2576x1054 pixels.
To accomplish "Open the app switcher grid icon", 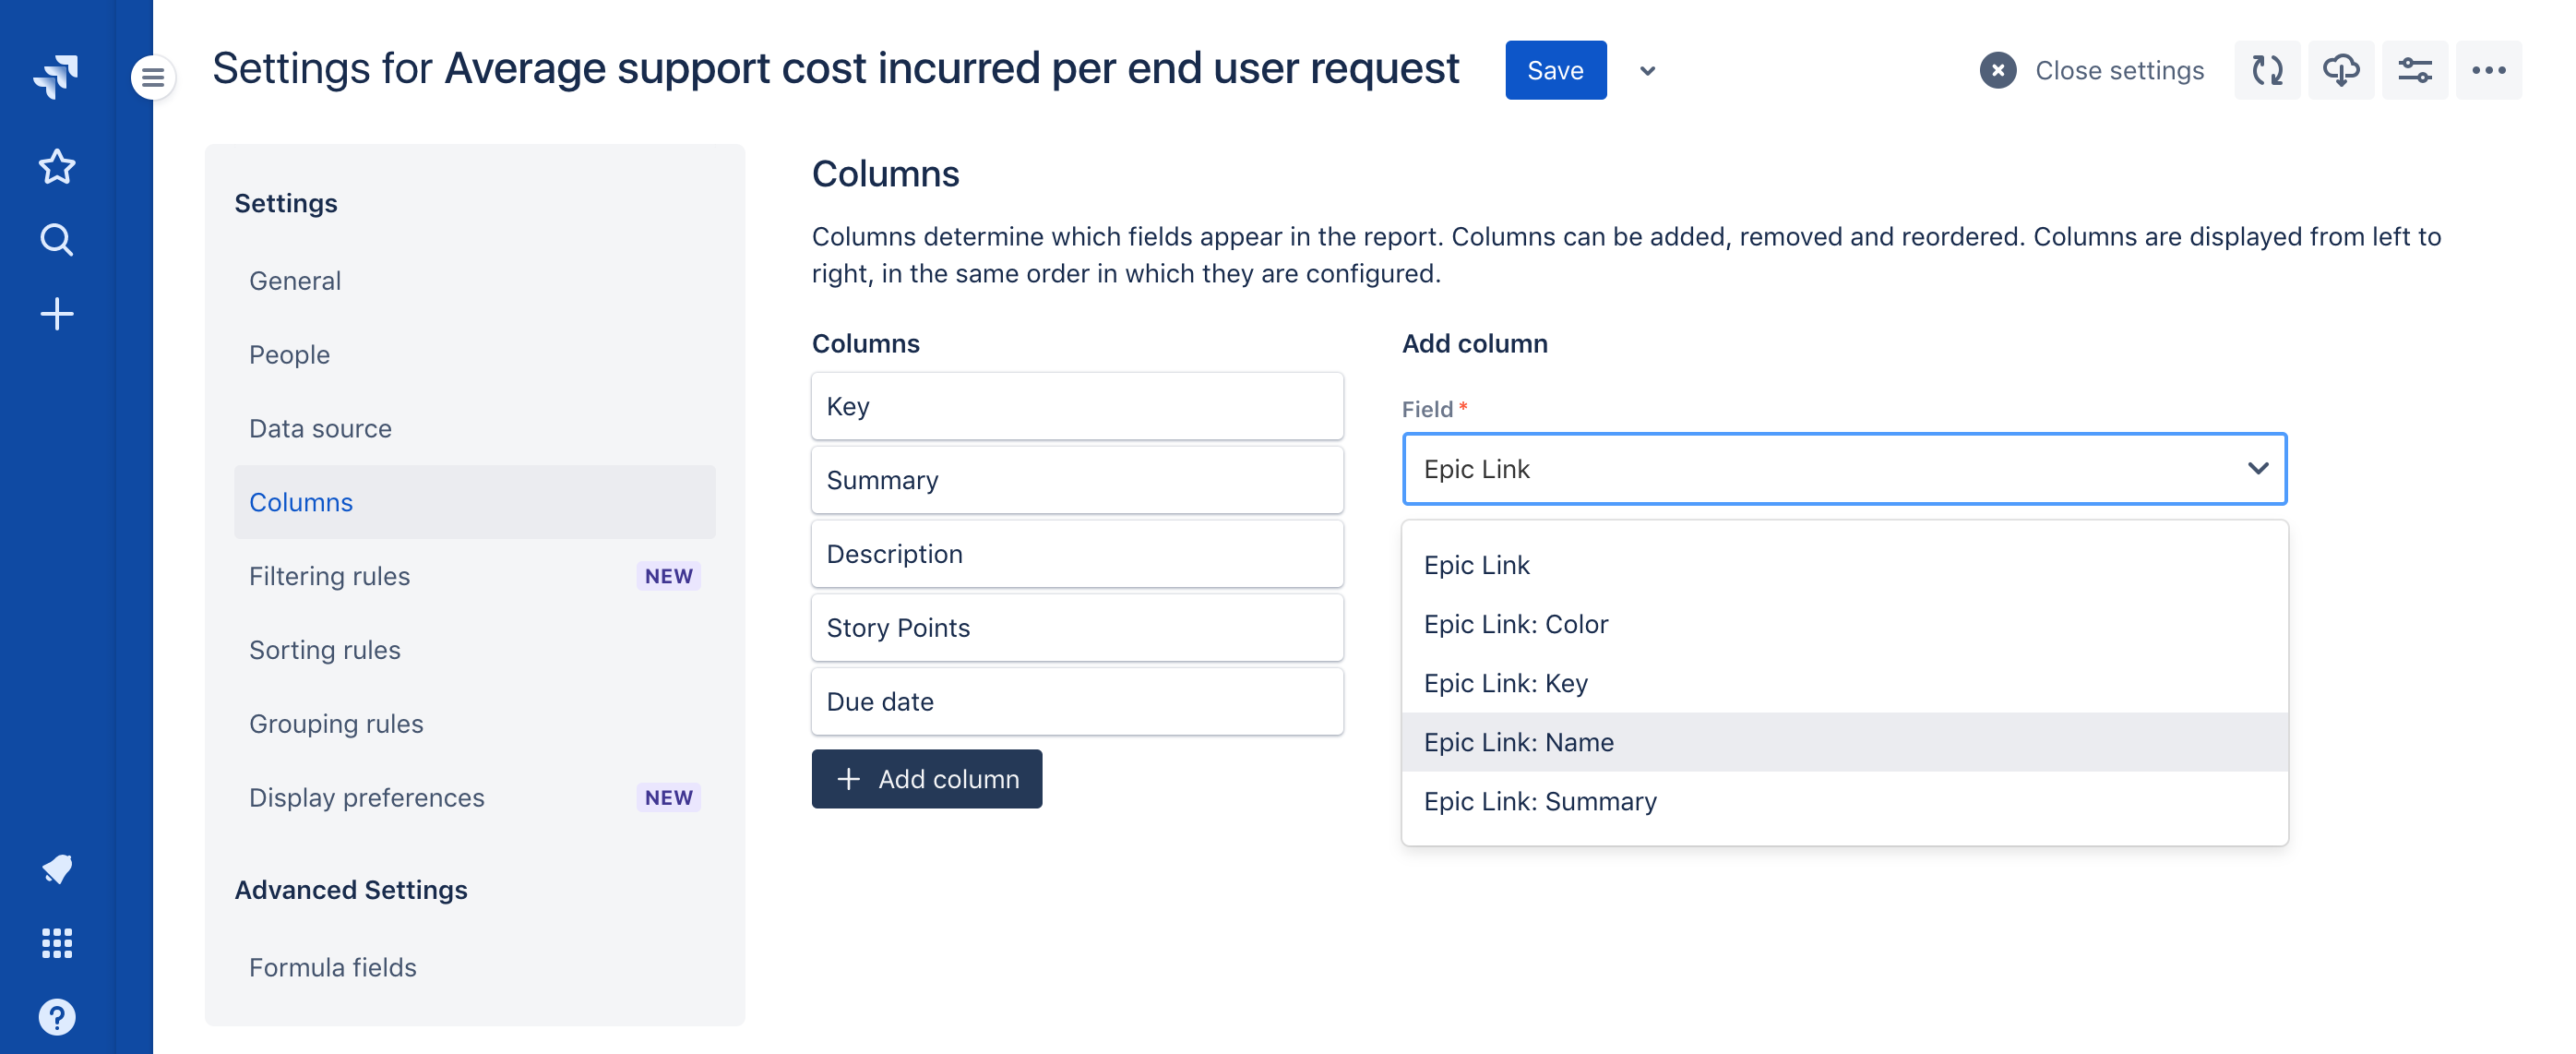I will click(56, 943).
